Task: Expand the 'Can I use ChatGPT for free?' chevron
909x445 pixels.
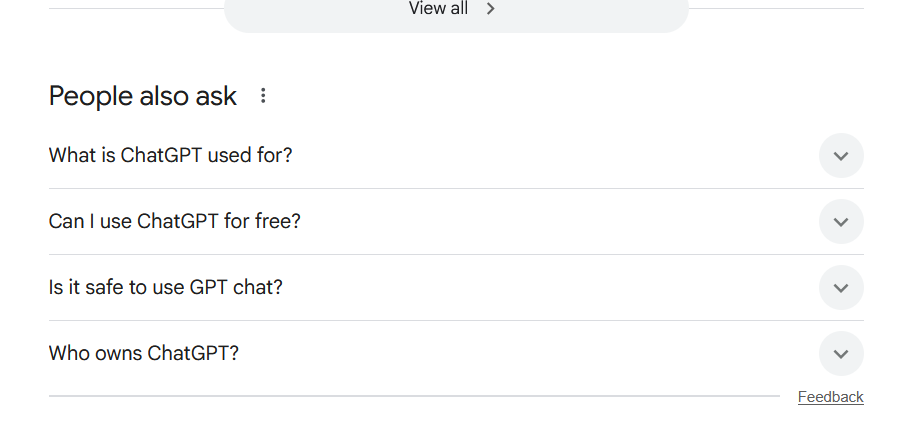Action: point(841,222)
